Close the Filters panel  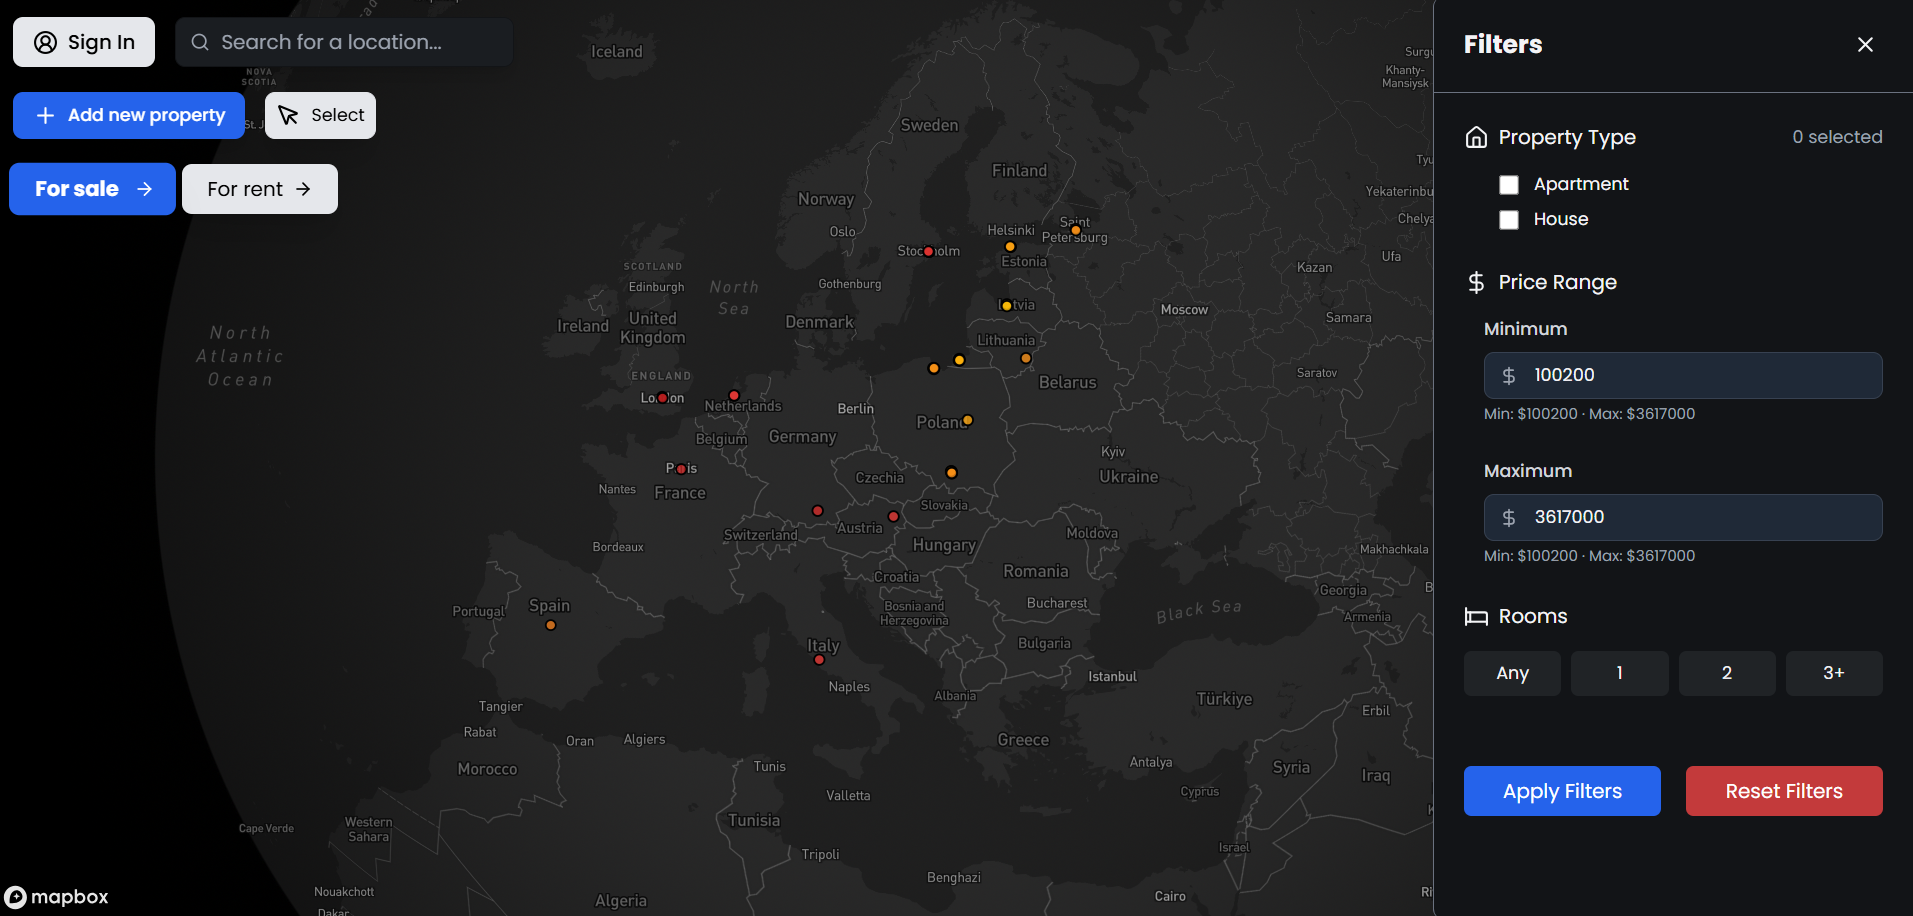pyautogui.click(x=1865, y=44)
